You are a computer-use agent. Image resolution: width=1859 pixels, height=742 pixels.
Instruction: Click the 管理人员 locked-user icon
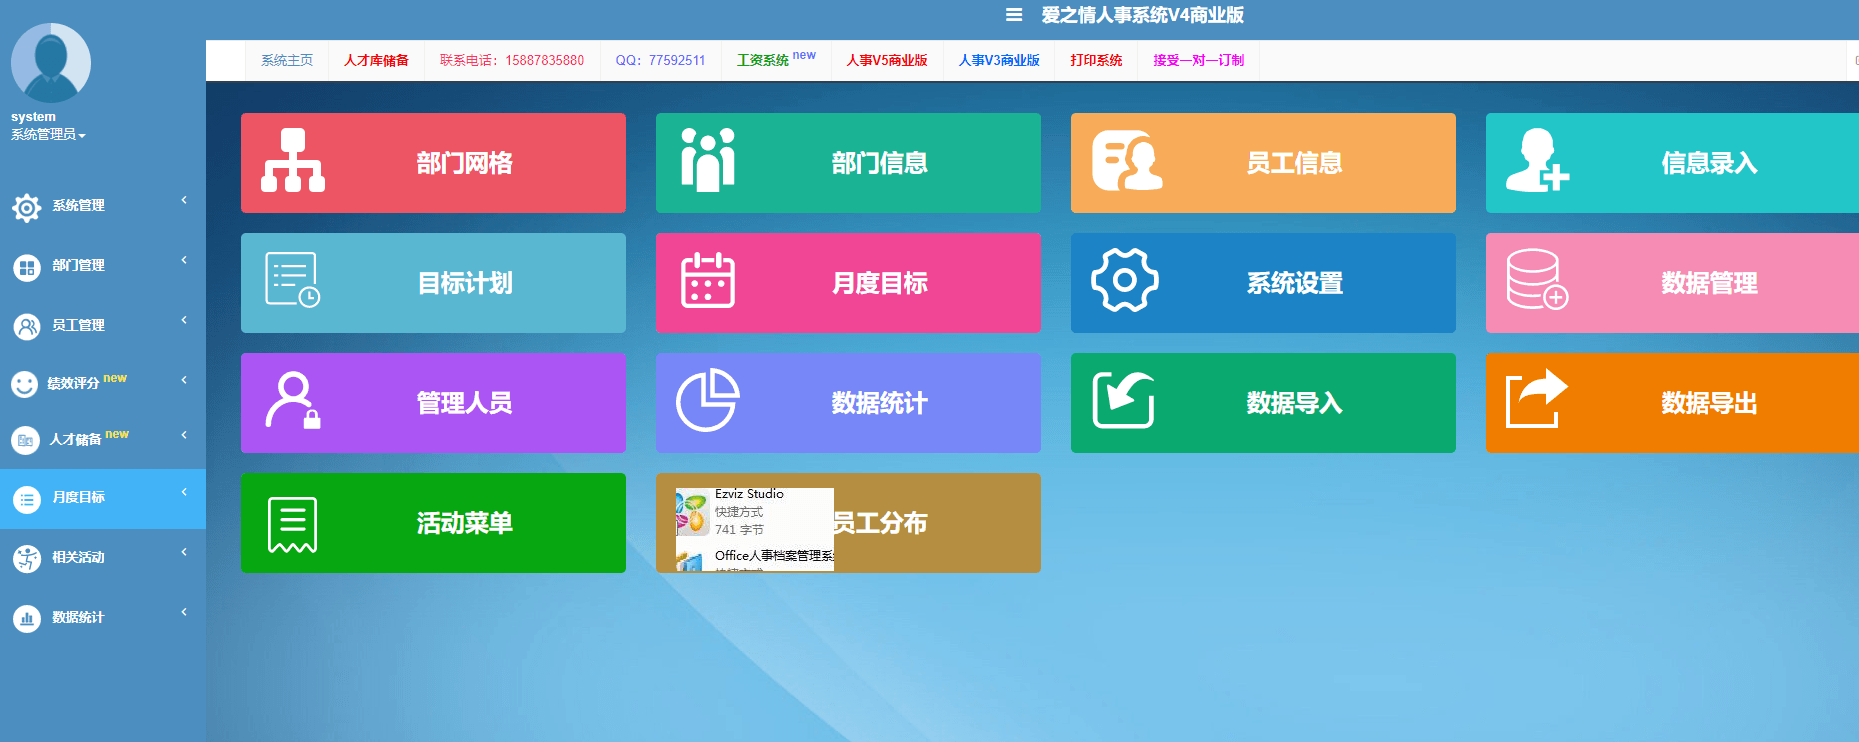tap(293, 400)
